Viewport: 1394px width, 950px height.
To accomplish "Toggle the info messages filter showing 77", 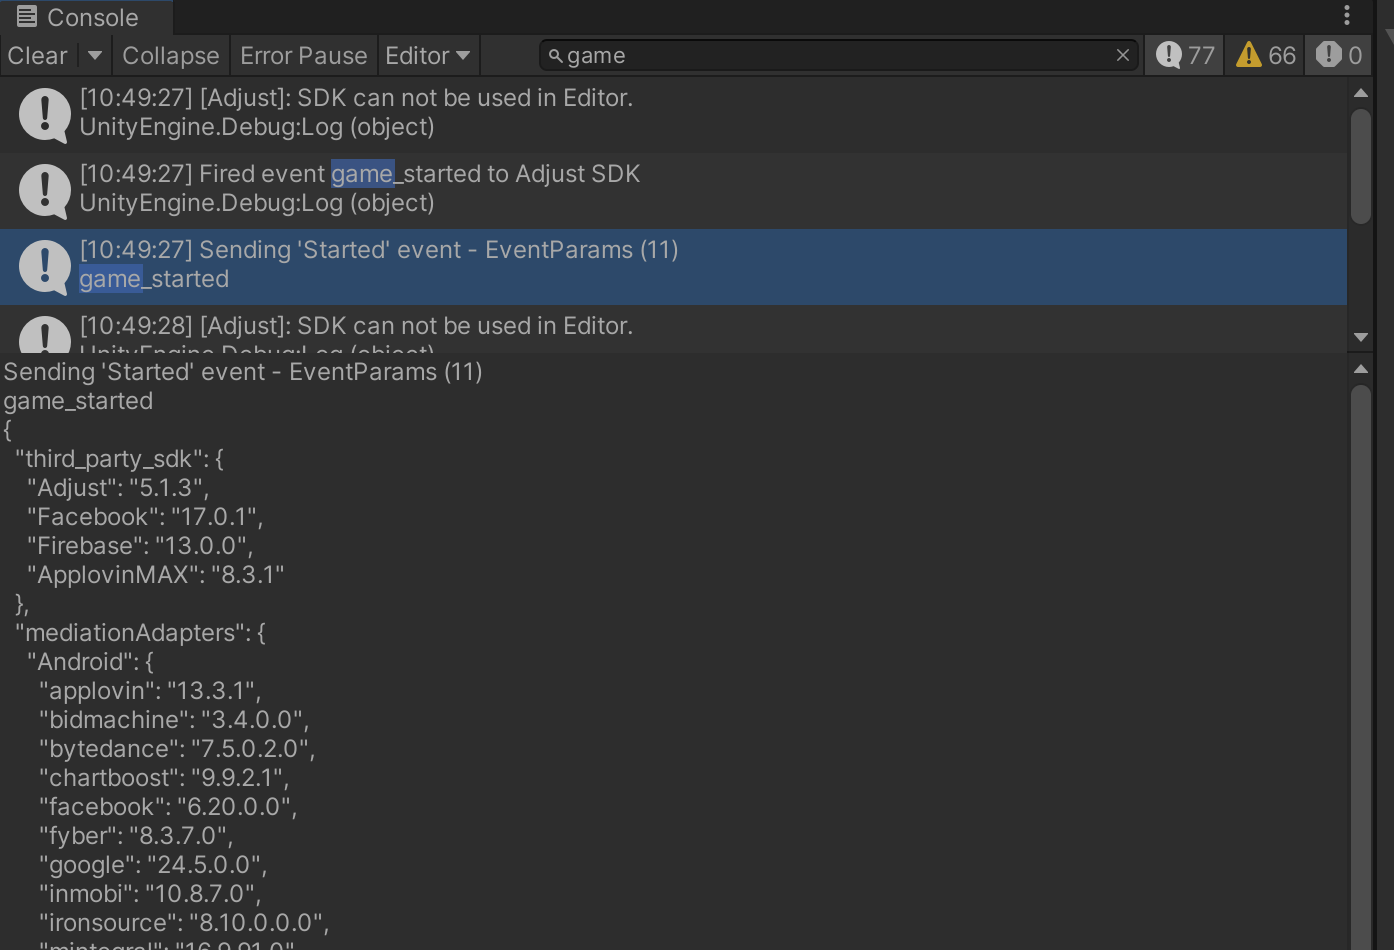I will pyautogui.click(x=1183, y=55).
